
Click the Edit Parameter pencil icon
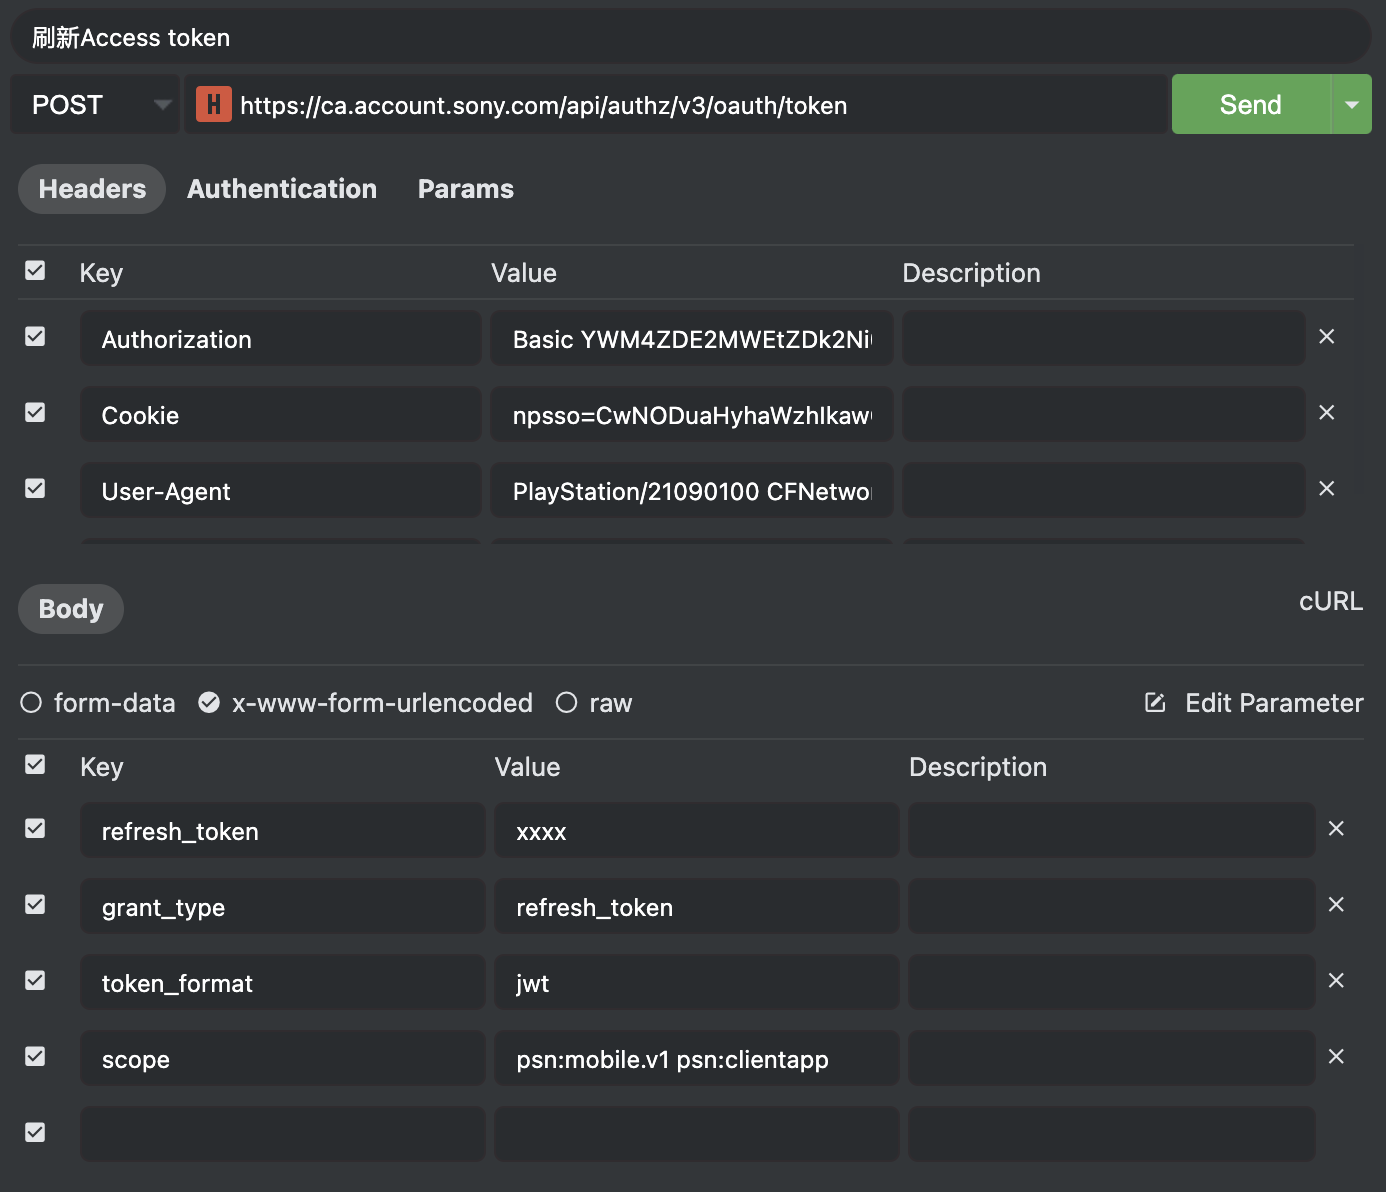point(1155,703)
